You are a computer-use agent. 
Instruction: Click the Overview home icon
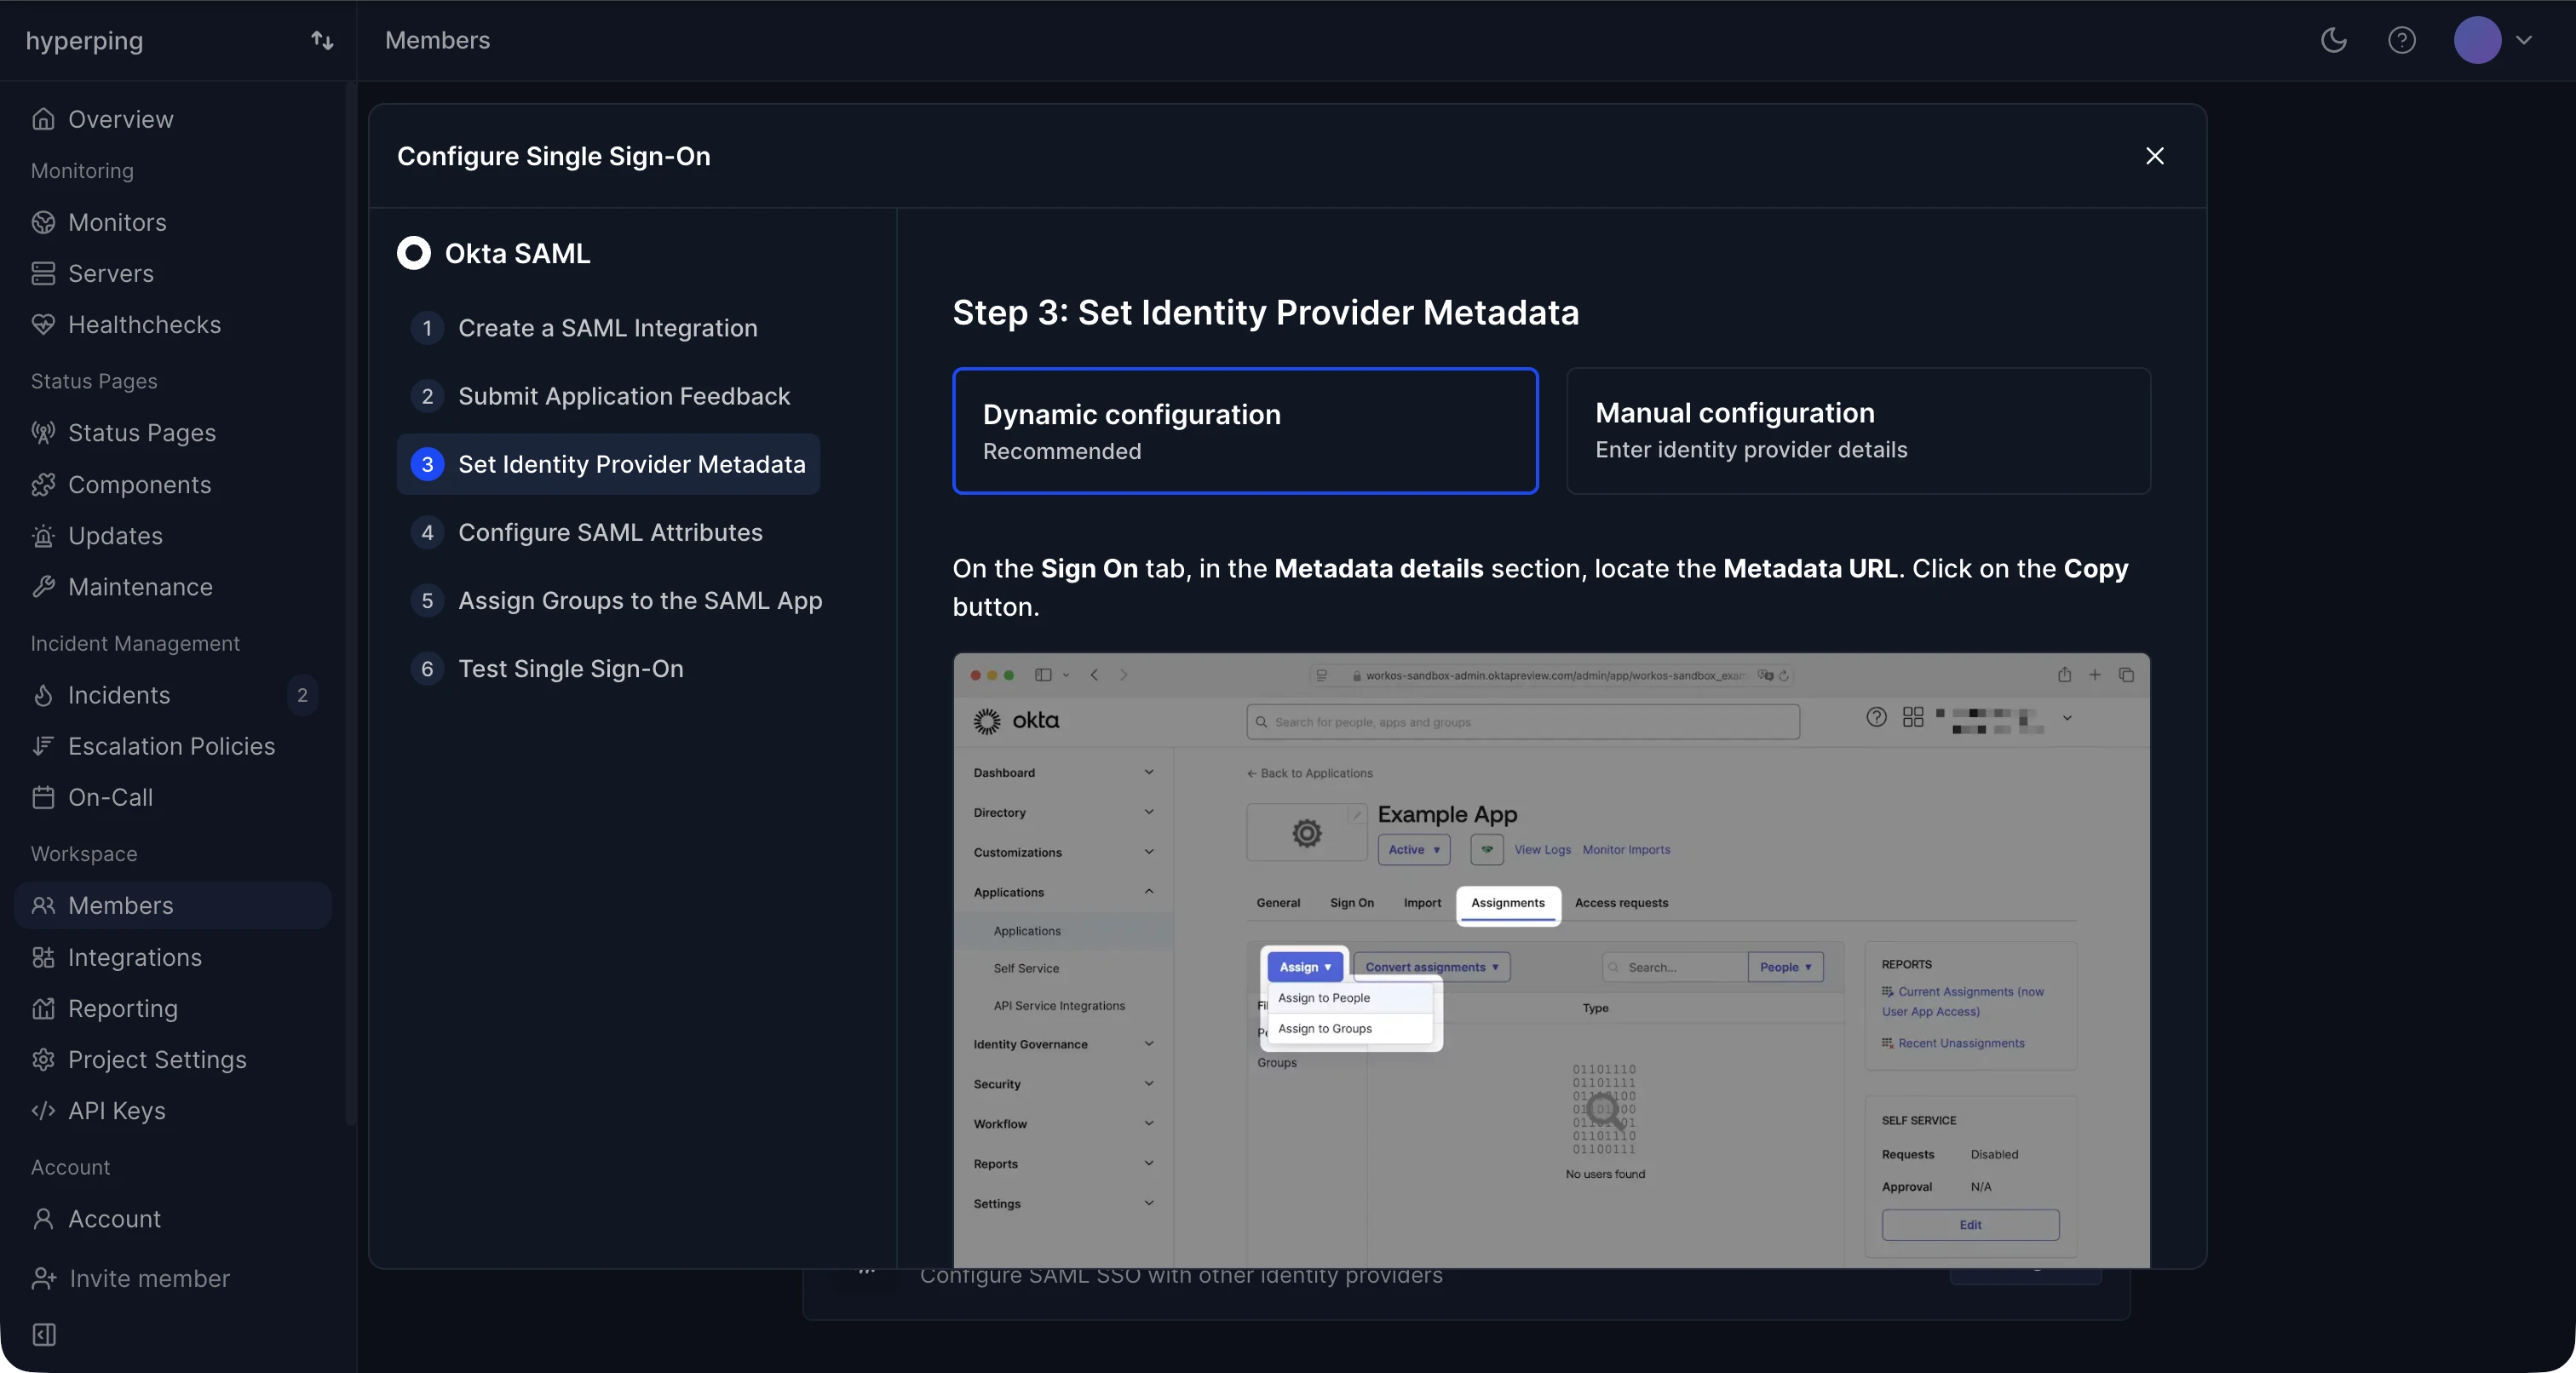[x=43, y=119]
